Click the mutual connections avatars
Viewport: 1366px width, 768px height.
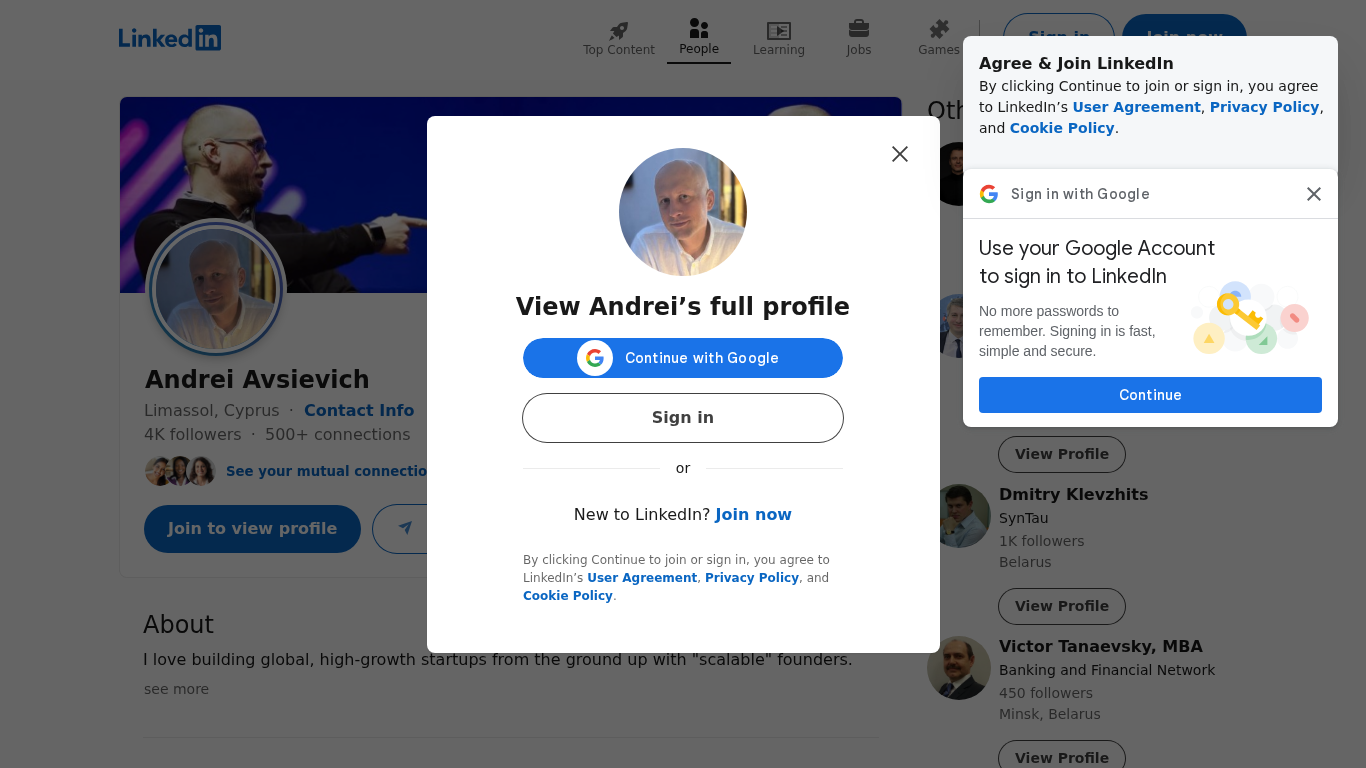180,471
